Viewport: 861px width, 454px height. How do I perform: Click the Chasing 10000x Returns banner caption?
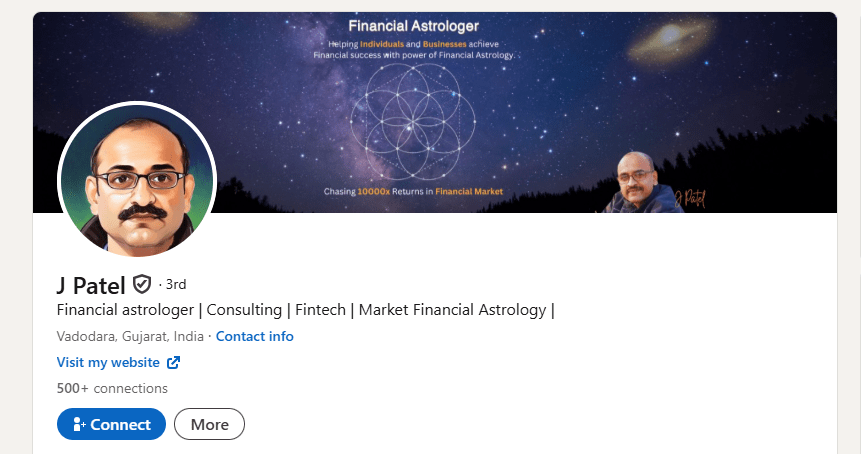(x=413, y=192)
